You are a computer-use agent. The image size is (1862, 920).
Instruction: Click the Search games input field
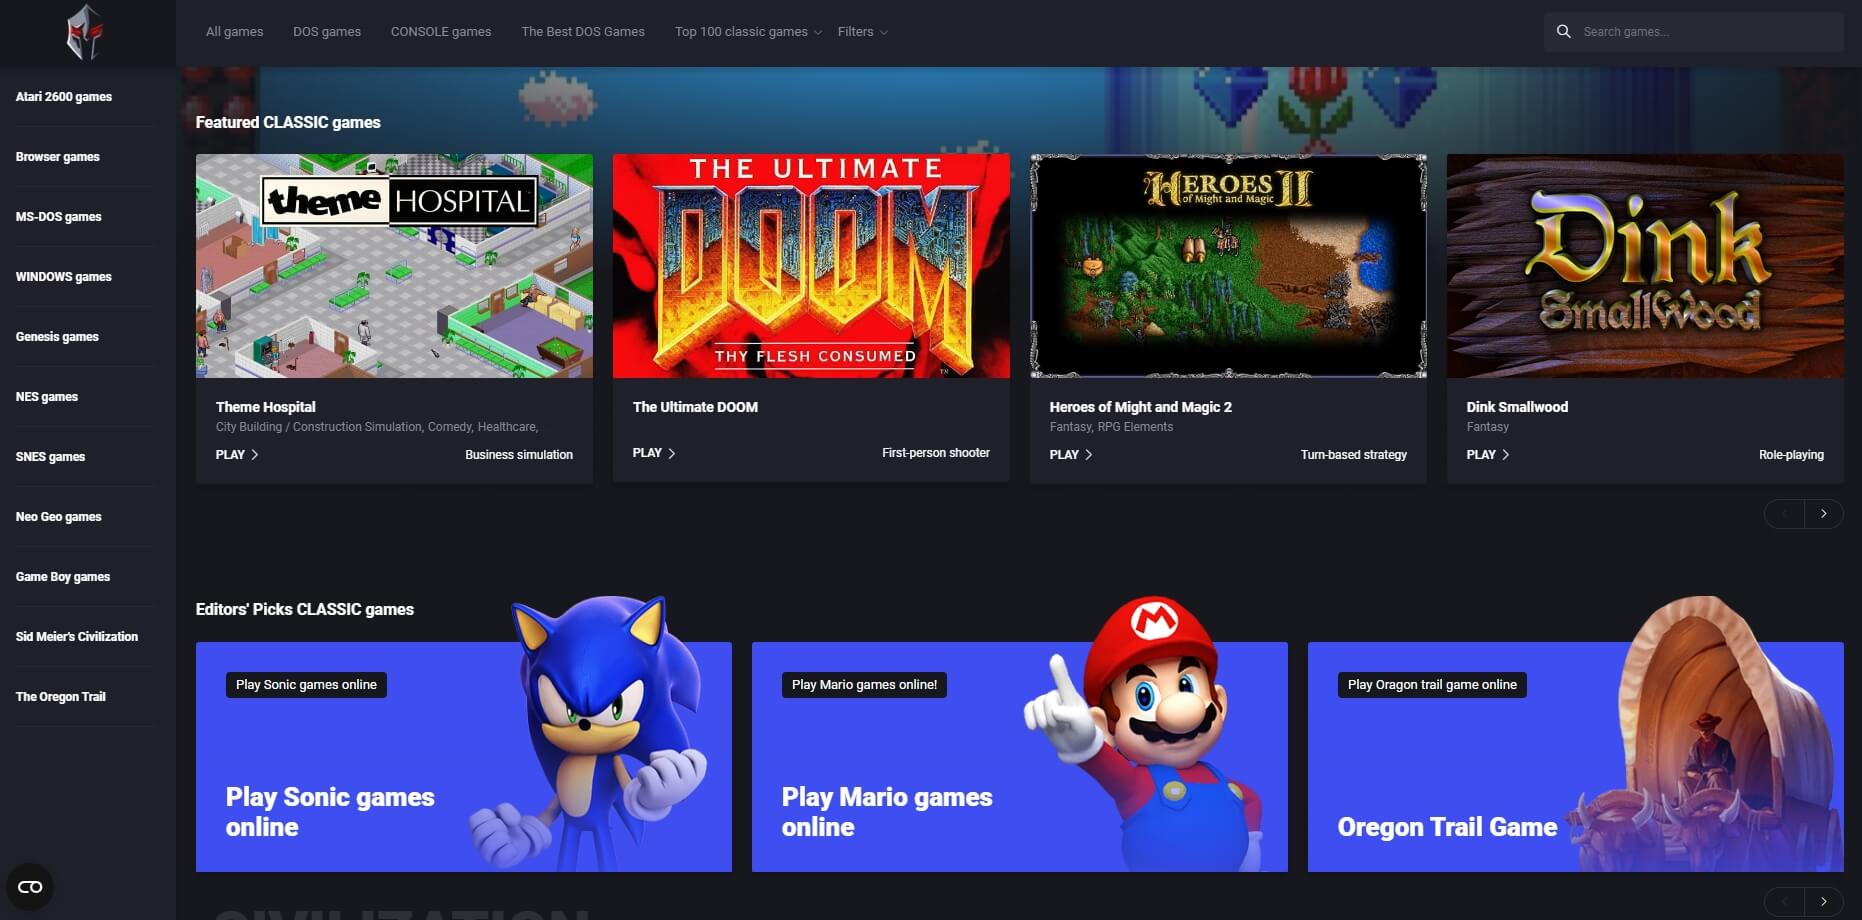click(x=1705, y=32)
